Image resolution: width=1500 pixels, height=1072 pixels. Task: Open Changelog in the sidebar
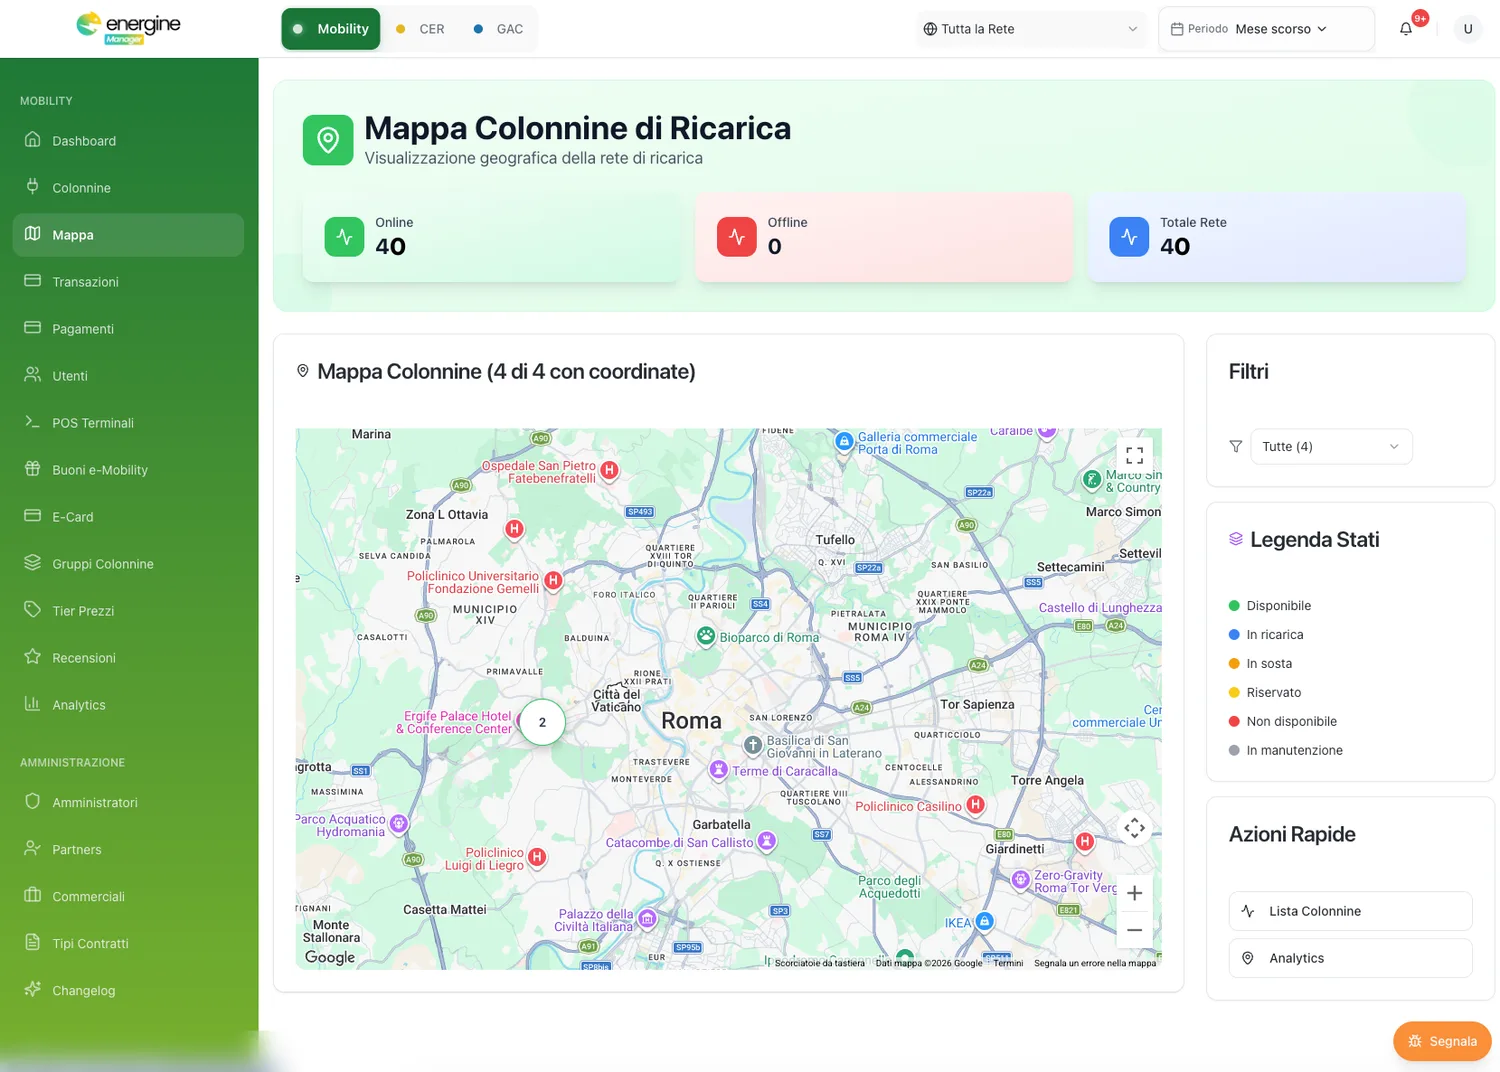point(128,991)
